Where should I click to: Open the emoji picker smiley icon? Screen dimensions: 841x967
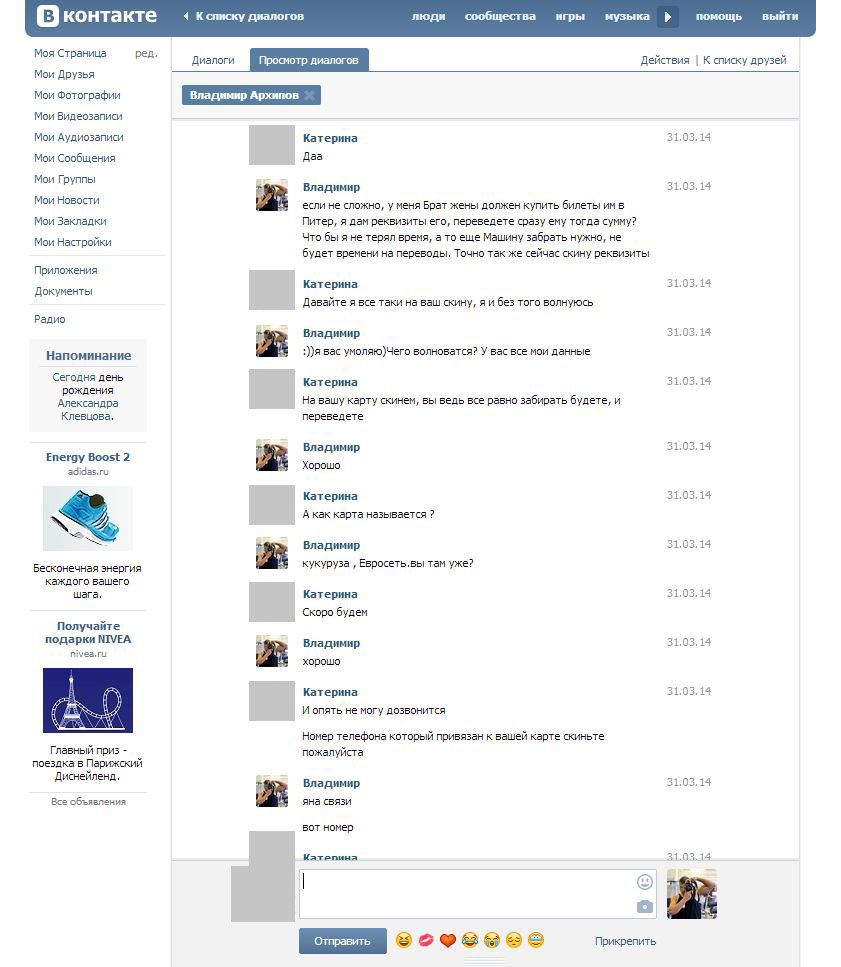point(645,882)
